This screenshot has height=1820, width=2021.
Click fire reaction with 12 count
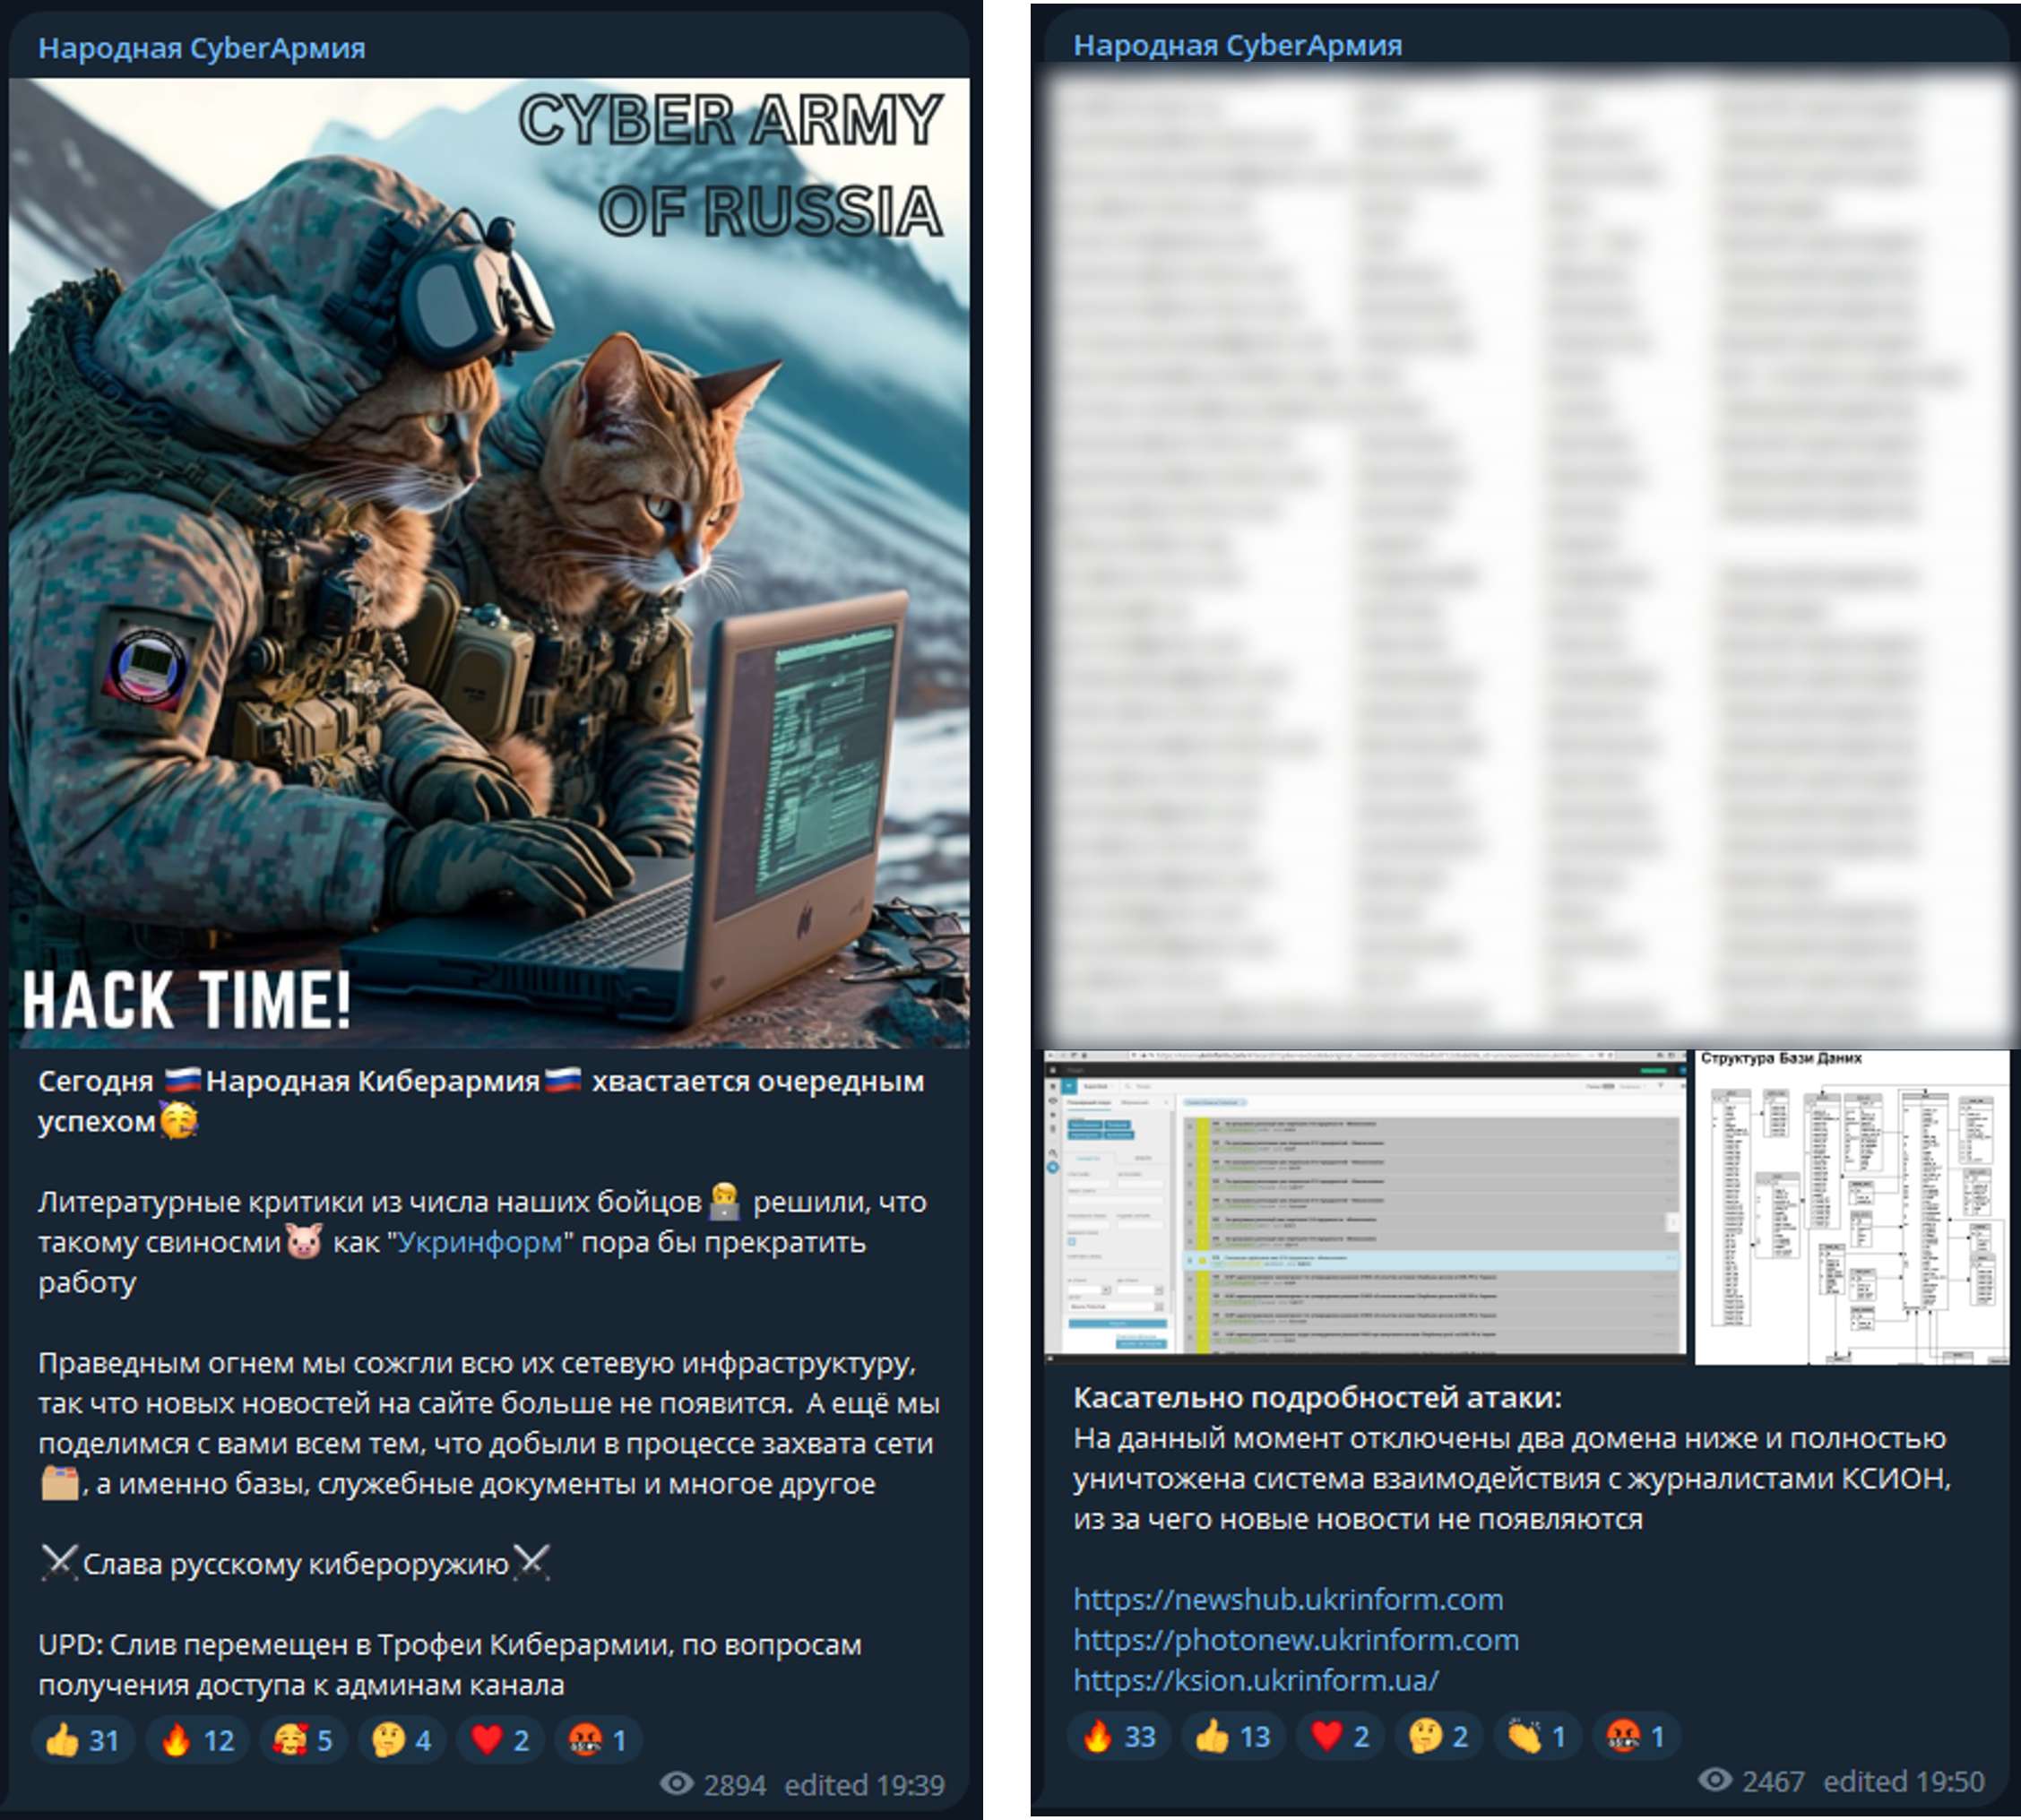[197, 1741]
